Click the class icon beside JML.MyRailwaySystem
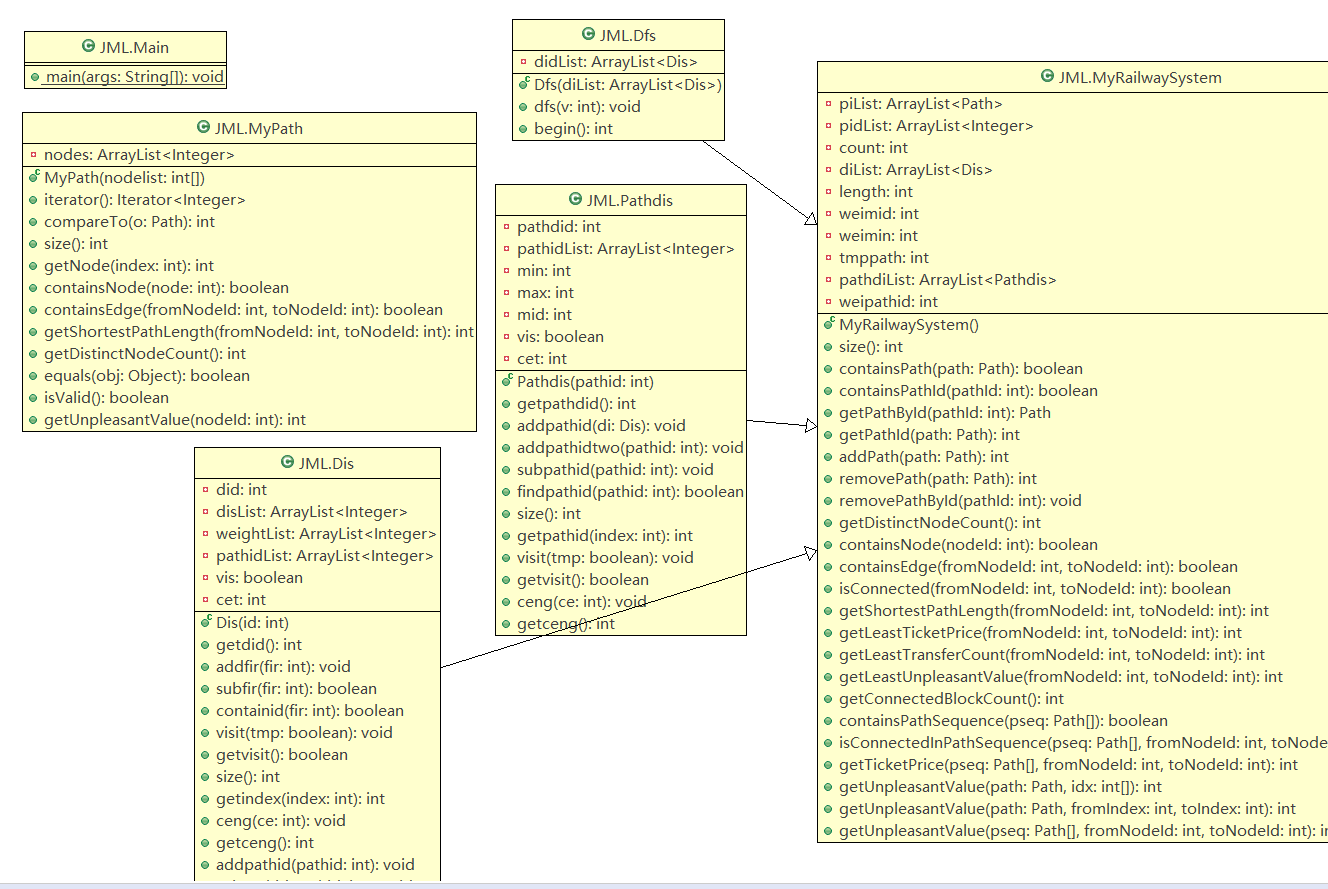Screen dimensions: 1328x889 (1047, 77)
